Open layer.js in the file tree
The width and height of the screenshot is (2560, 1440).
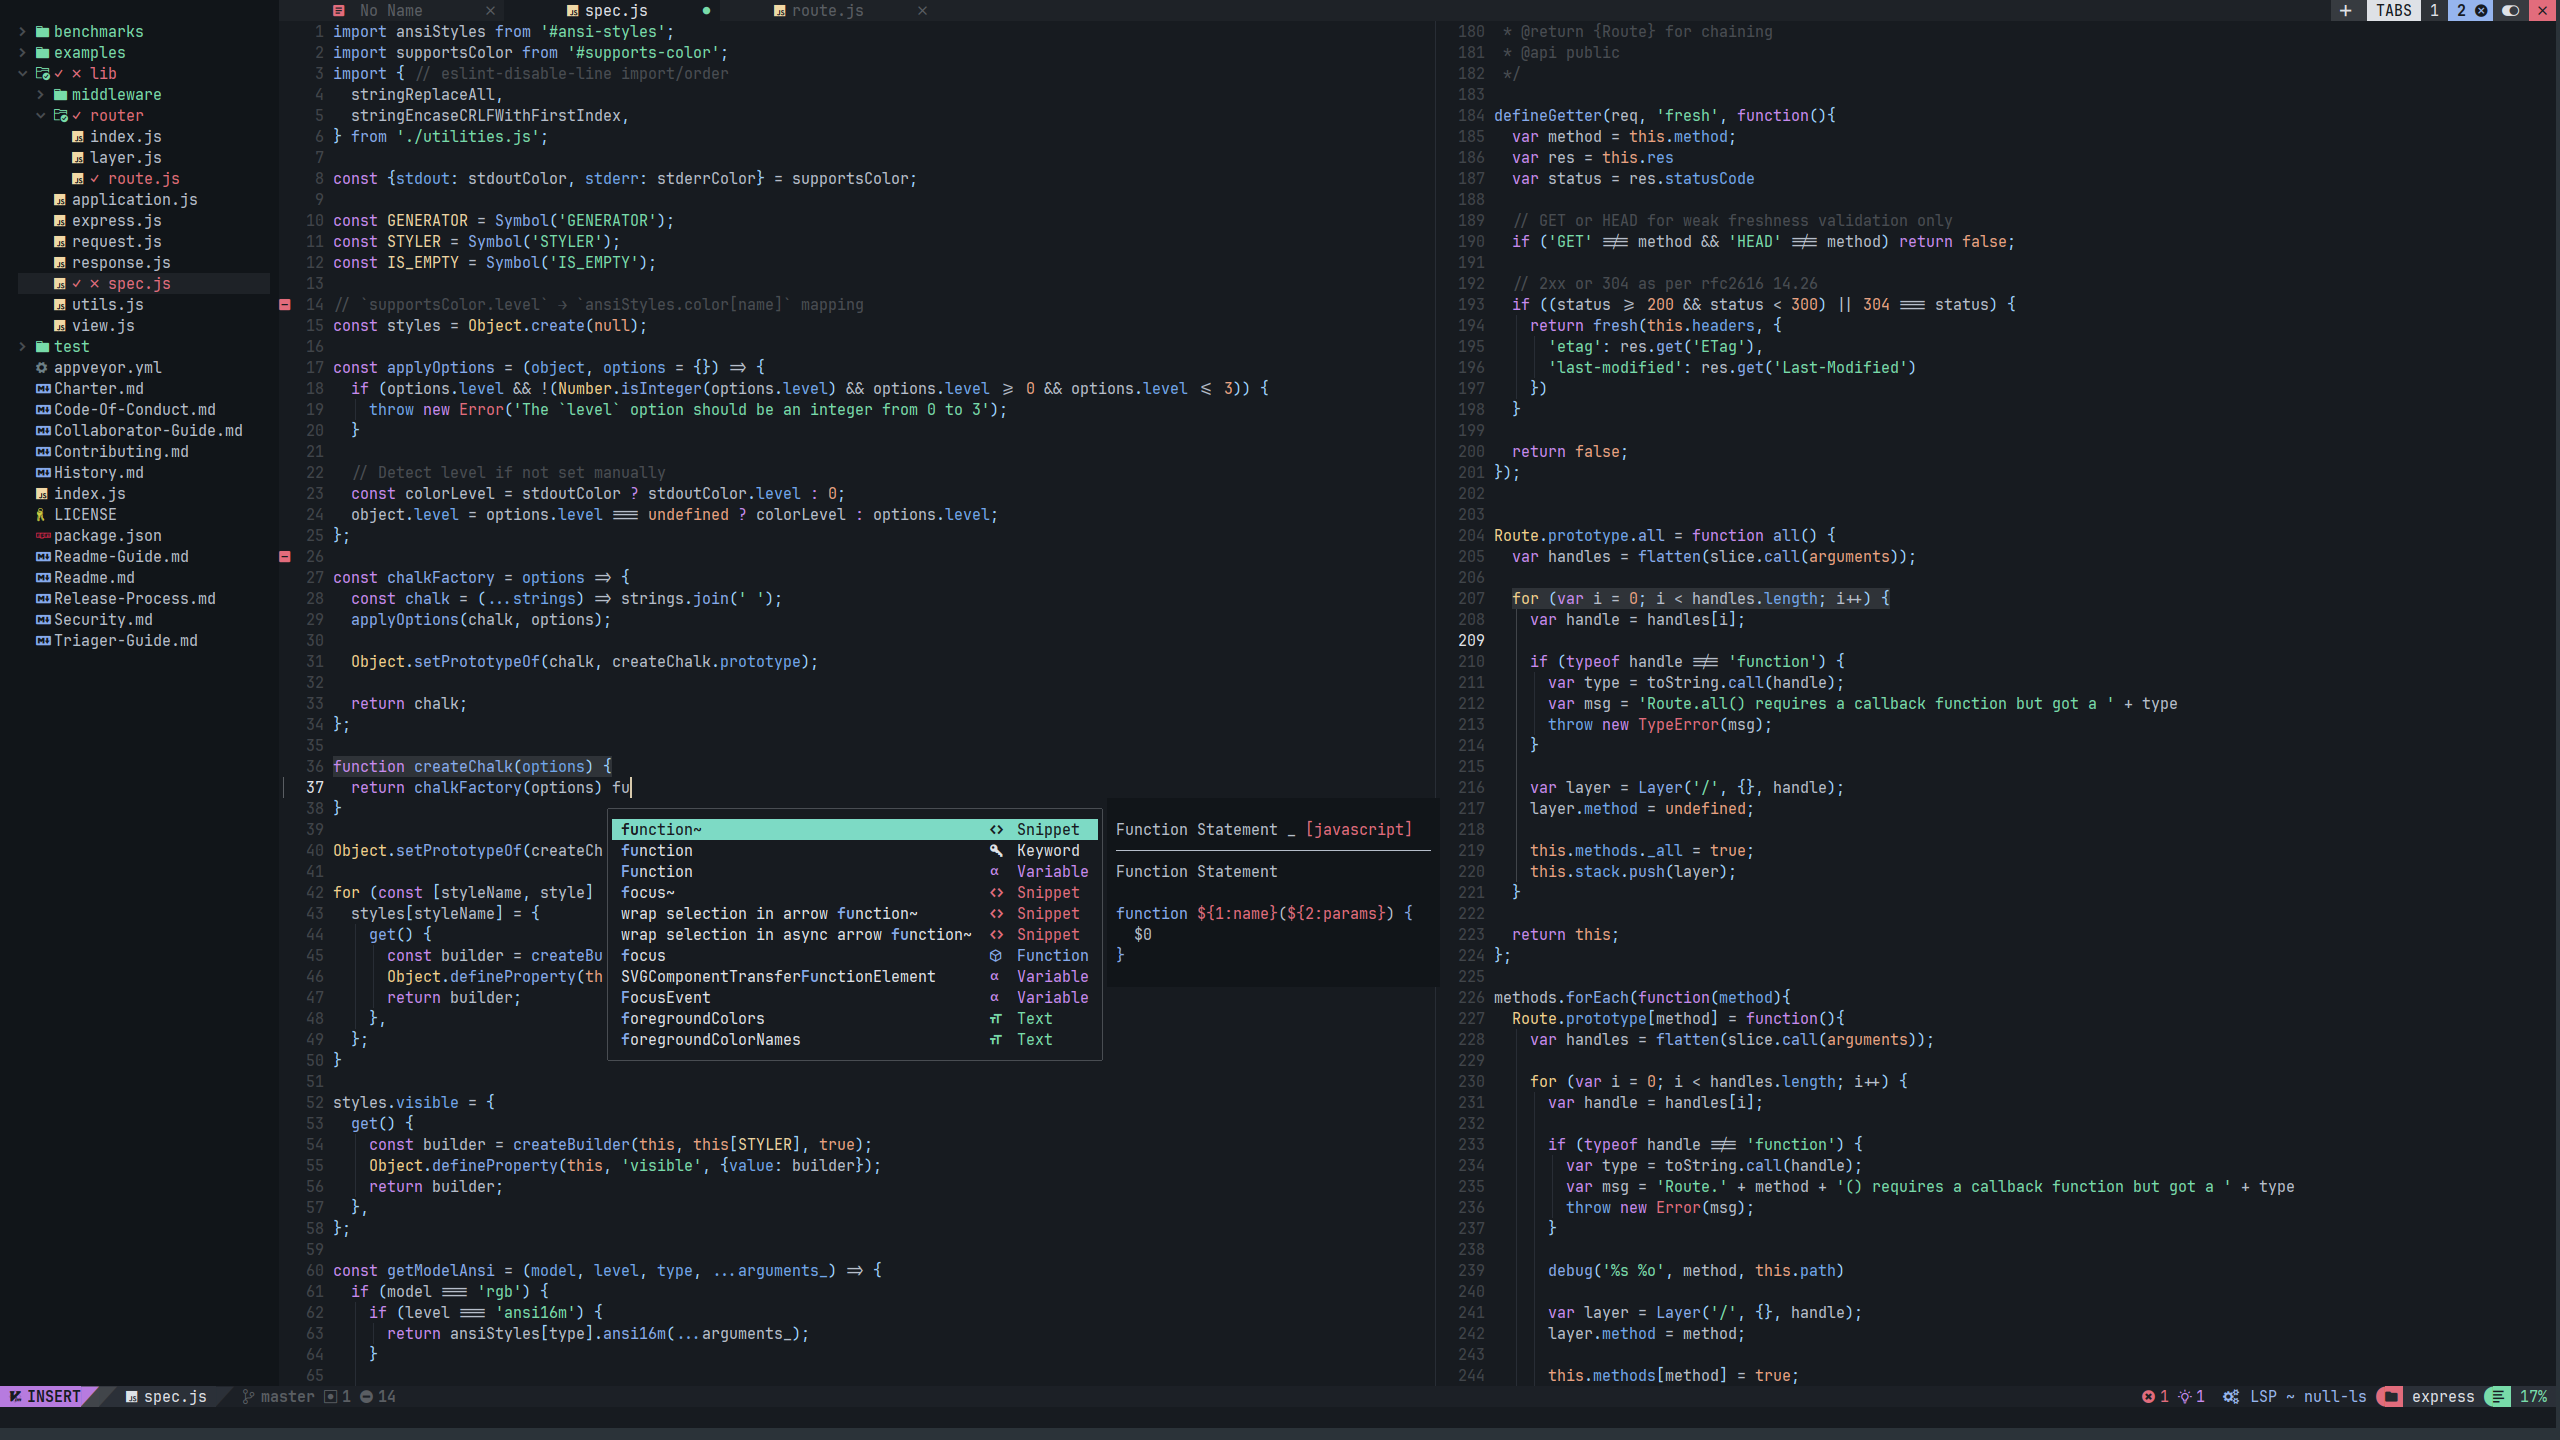click(x=125, y=158)
